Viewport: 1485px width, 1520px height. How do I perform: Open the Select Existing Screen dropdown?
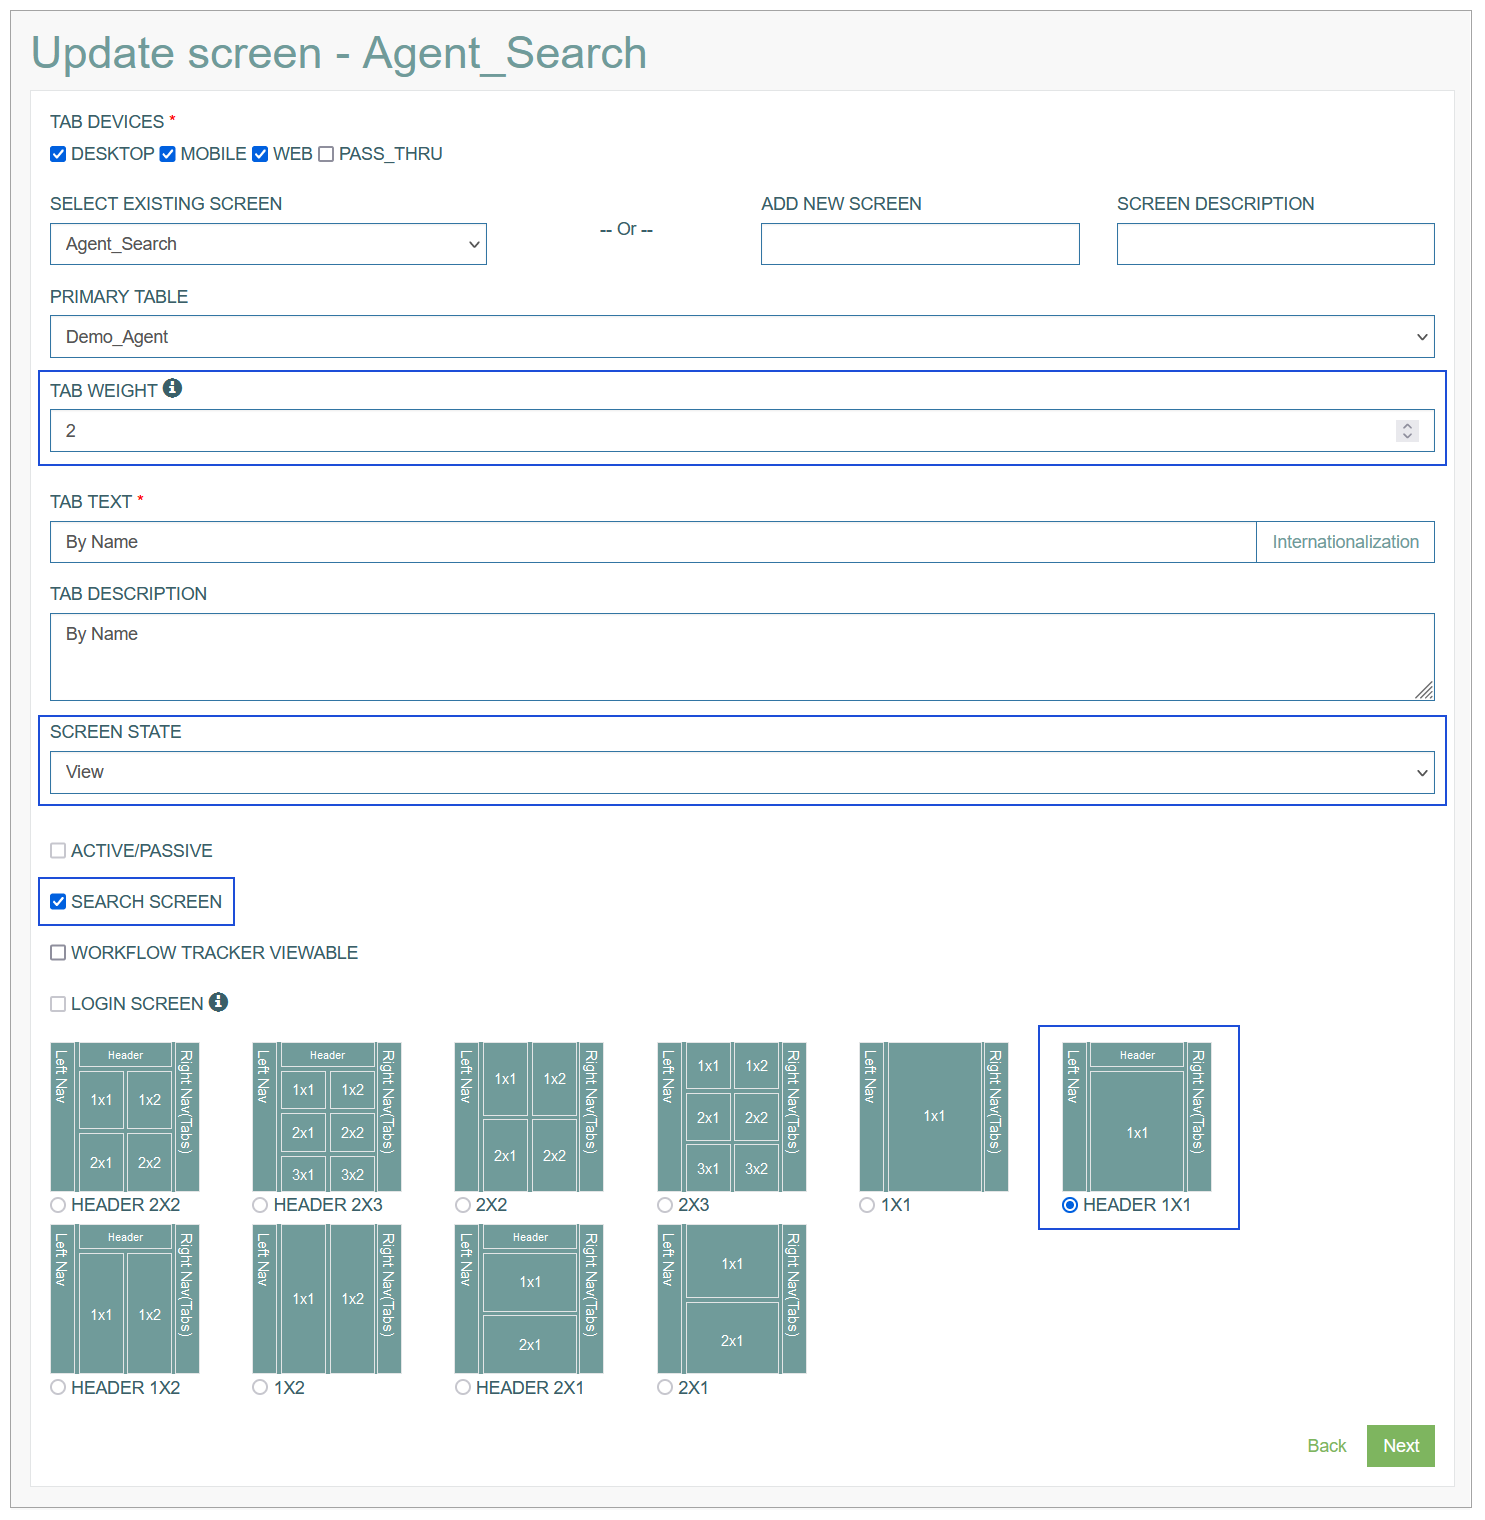point(268,244)
